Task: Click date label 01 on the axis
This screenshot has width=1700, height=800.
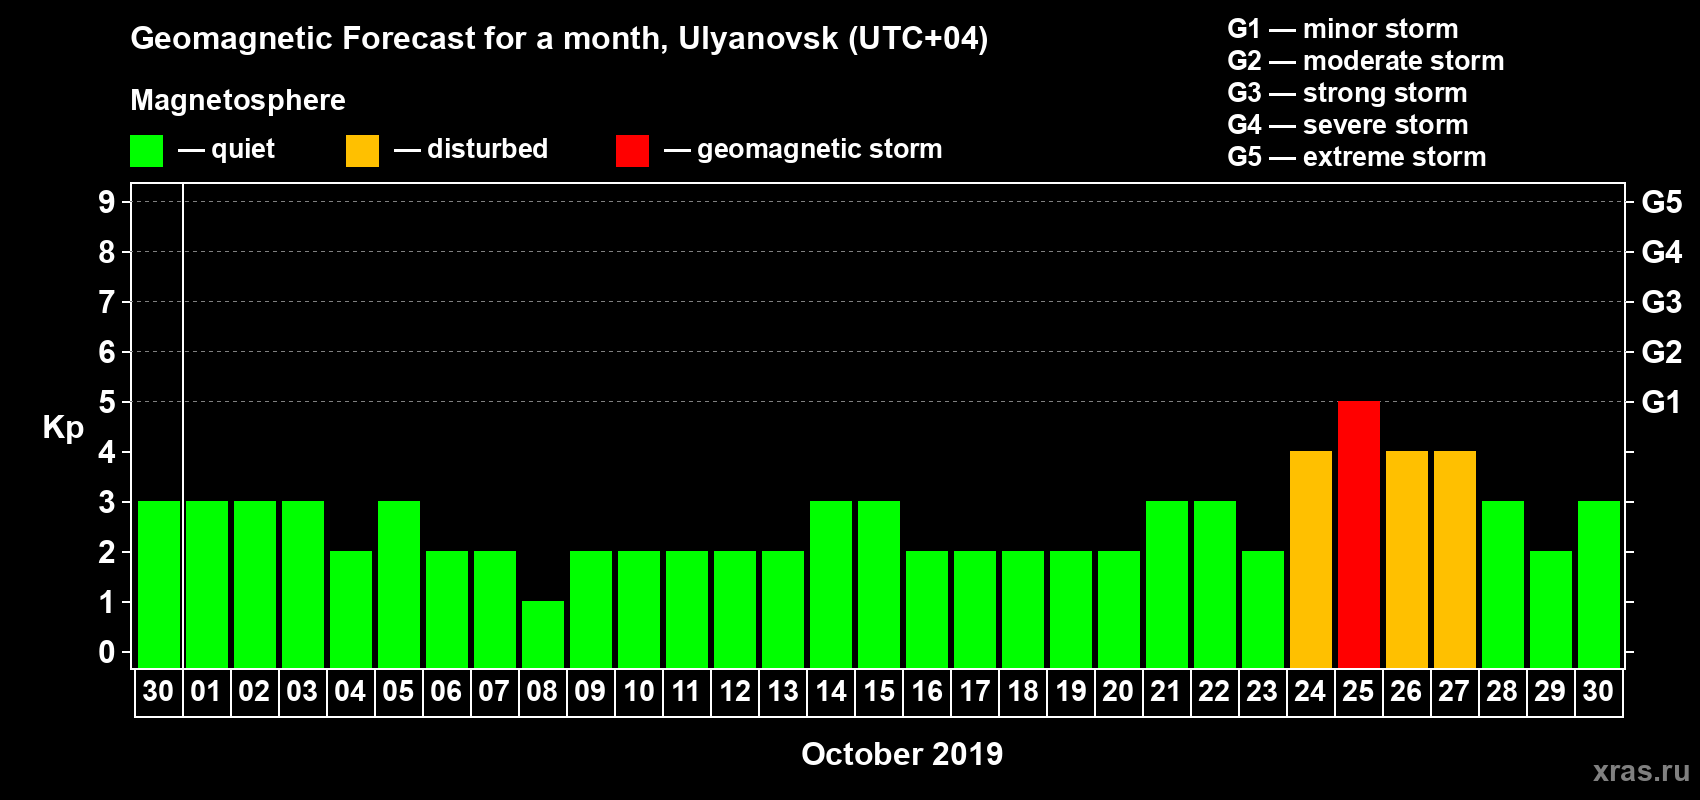Action: (206, 692)
